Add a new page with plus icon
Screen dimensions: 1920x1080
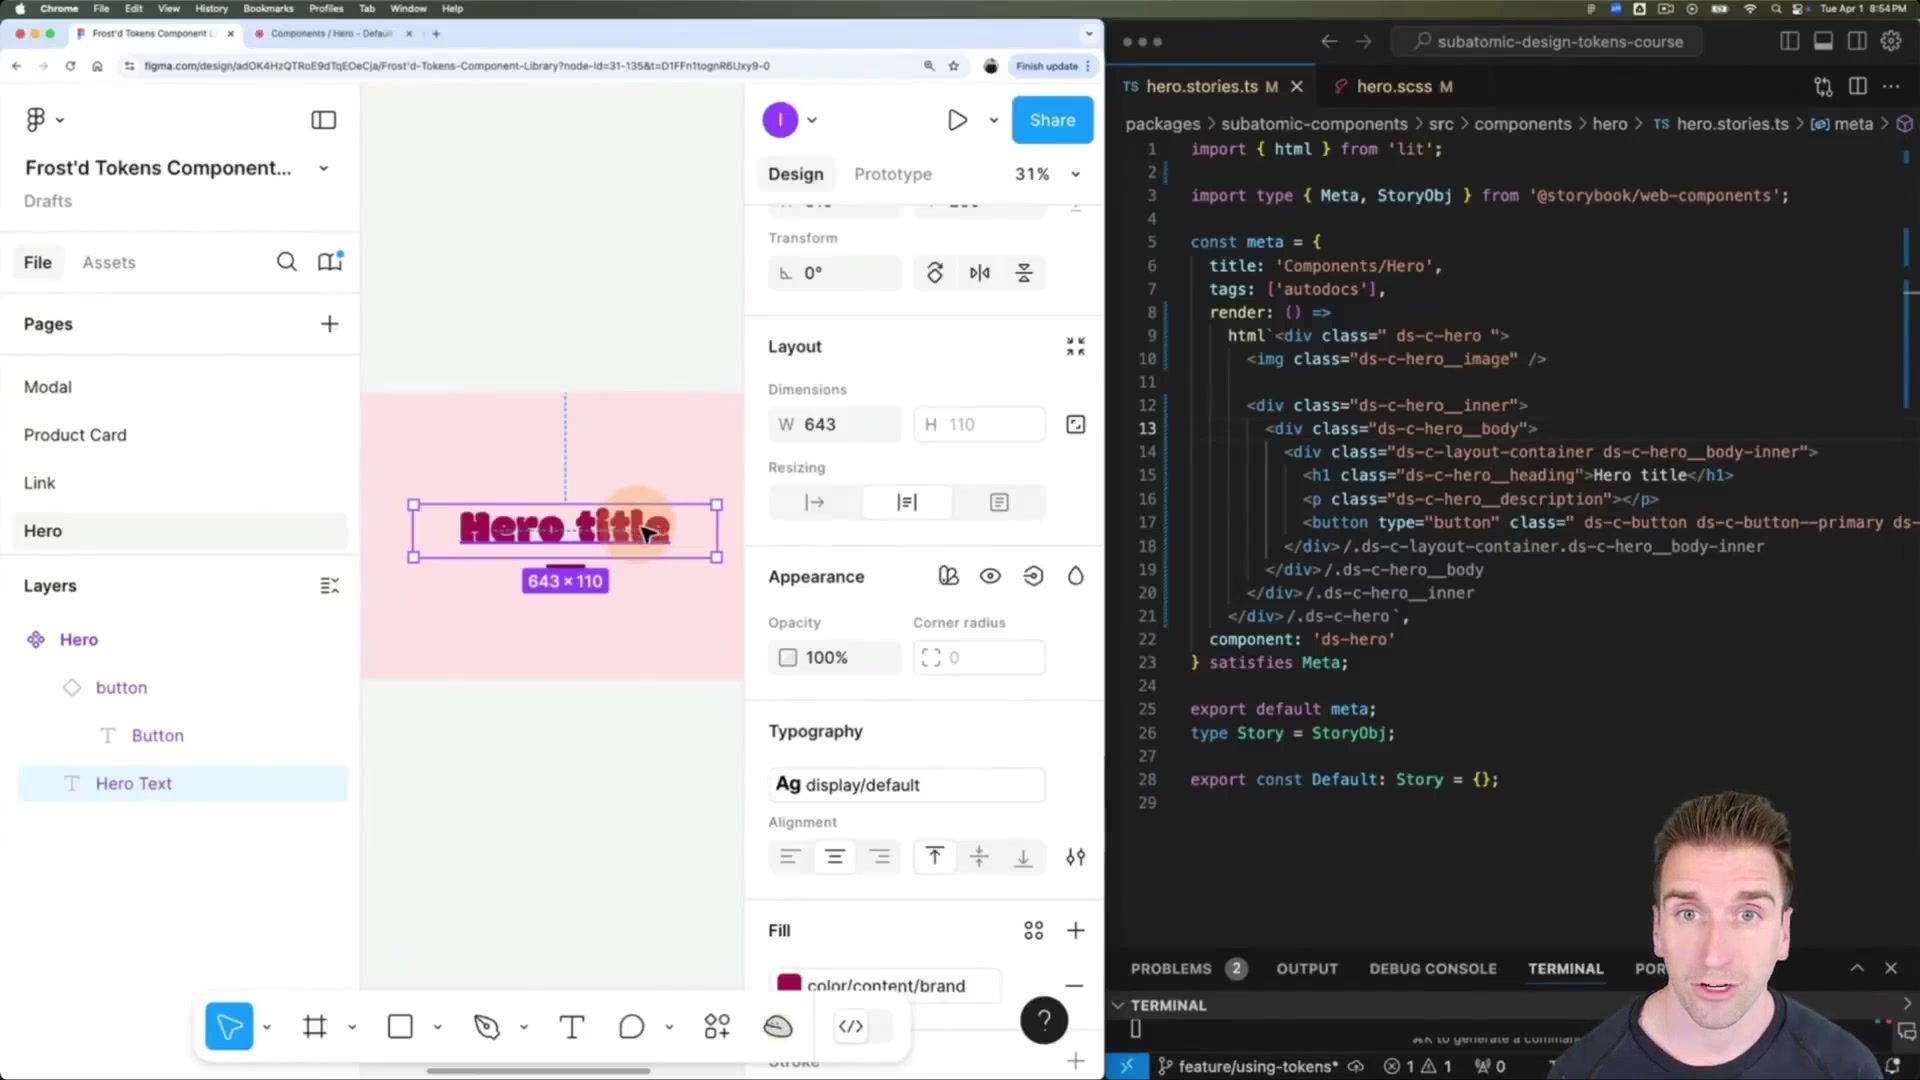pos(329,324)
